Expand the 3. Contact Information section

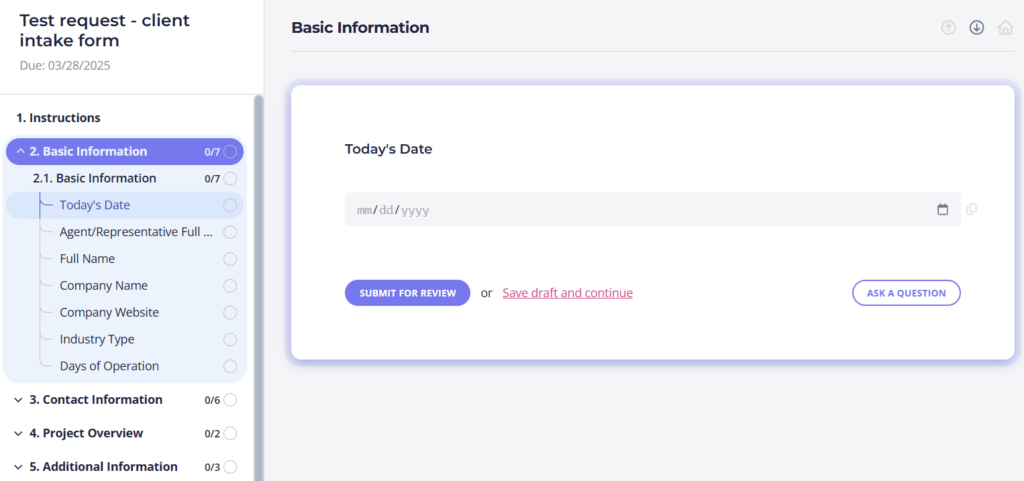coord(19,400)
